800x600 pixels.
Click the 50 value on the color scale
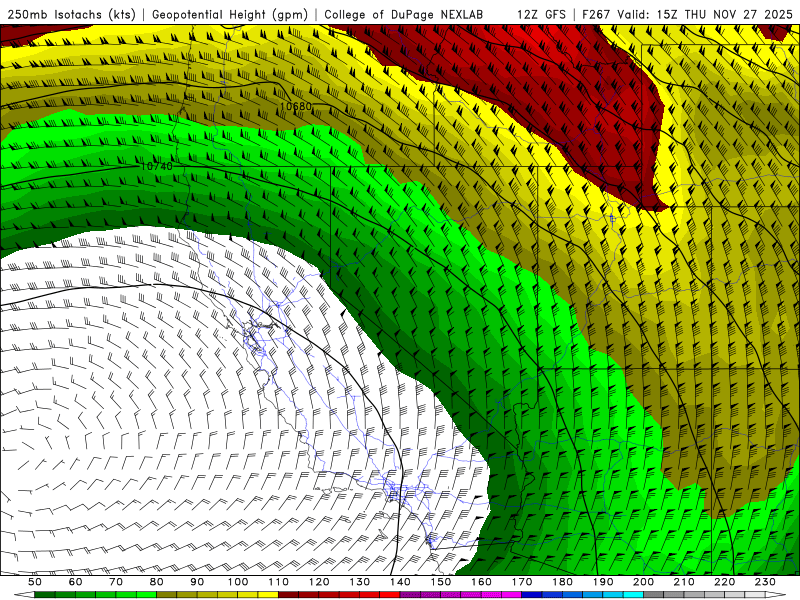(35, 582)
